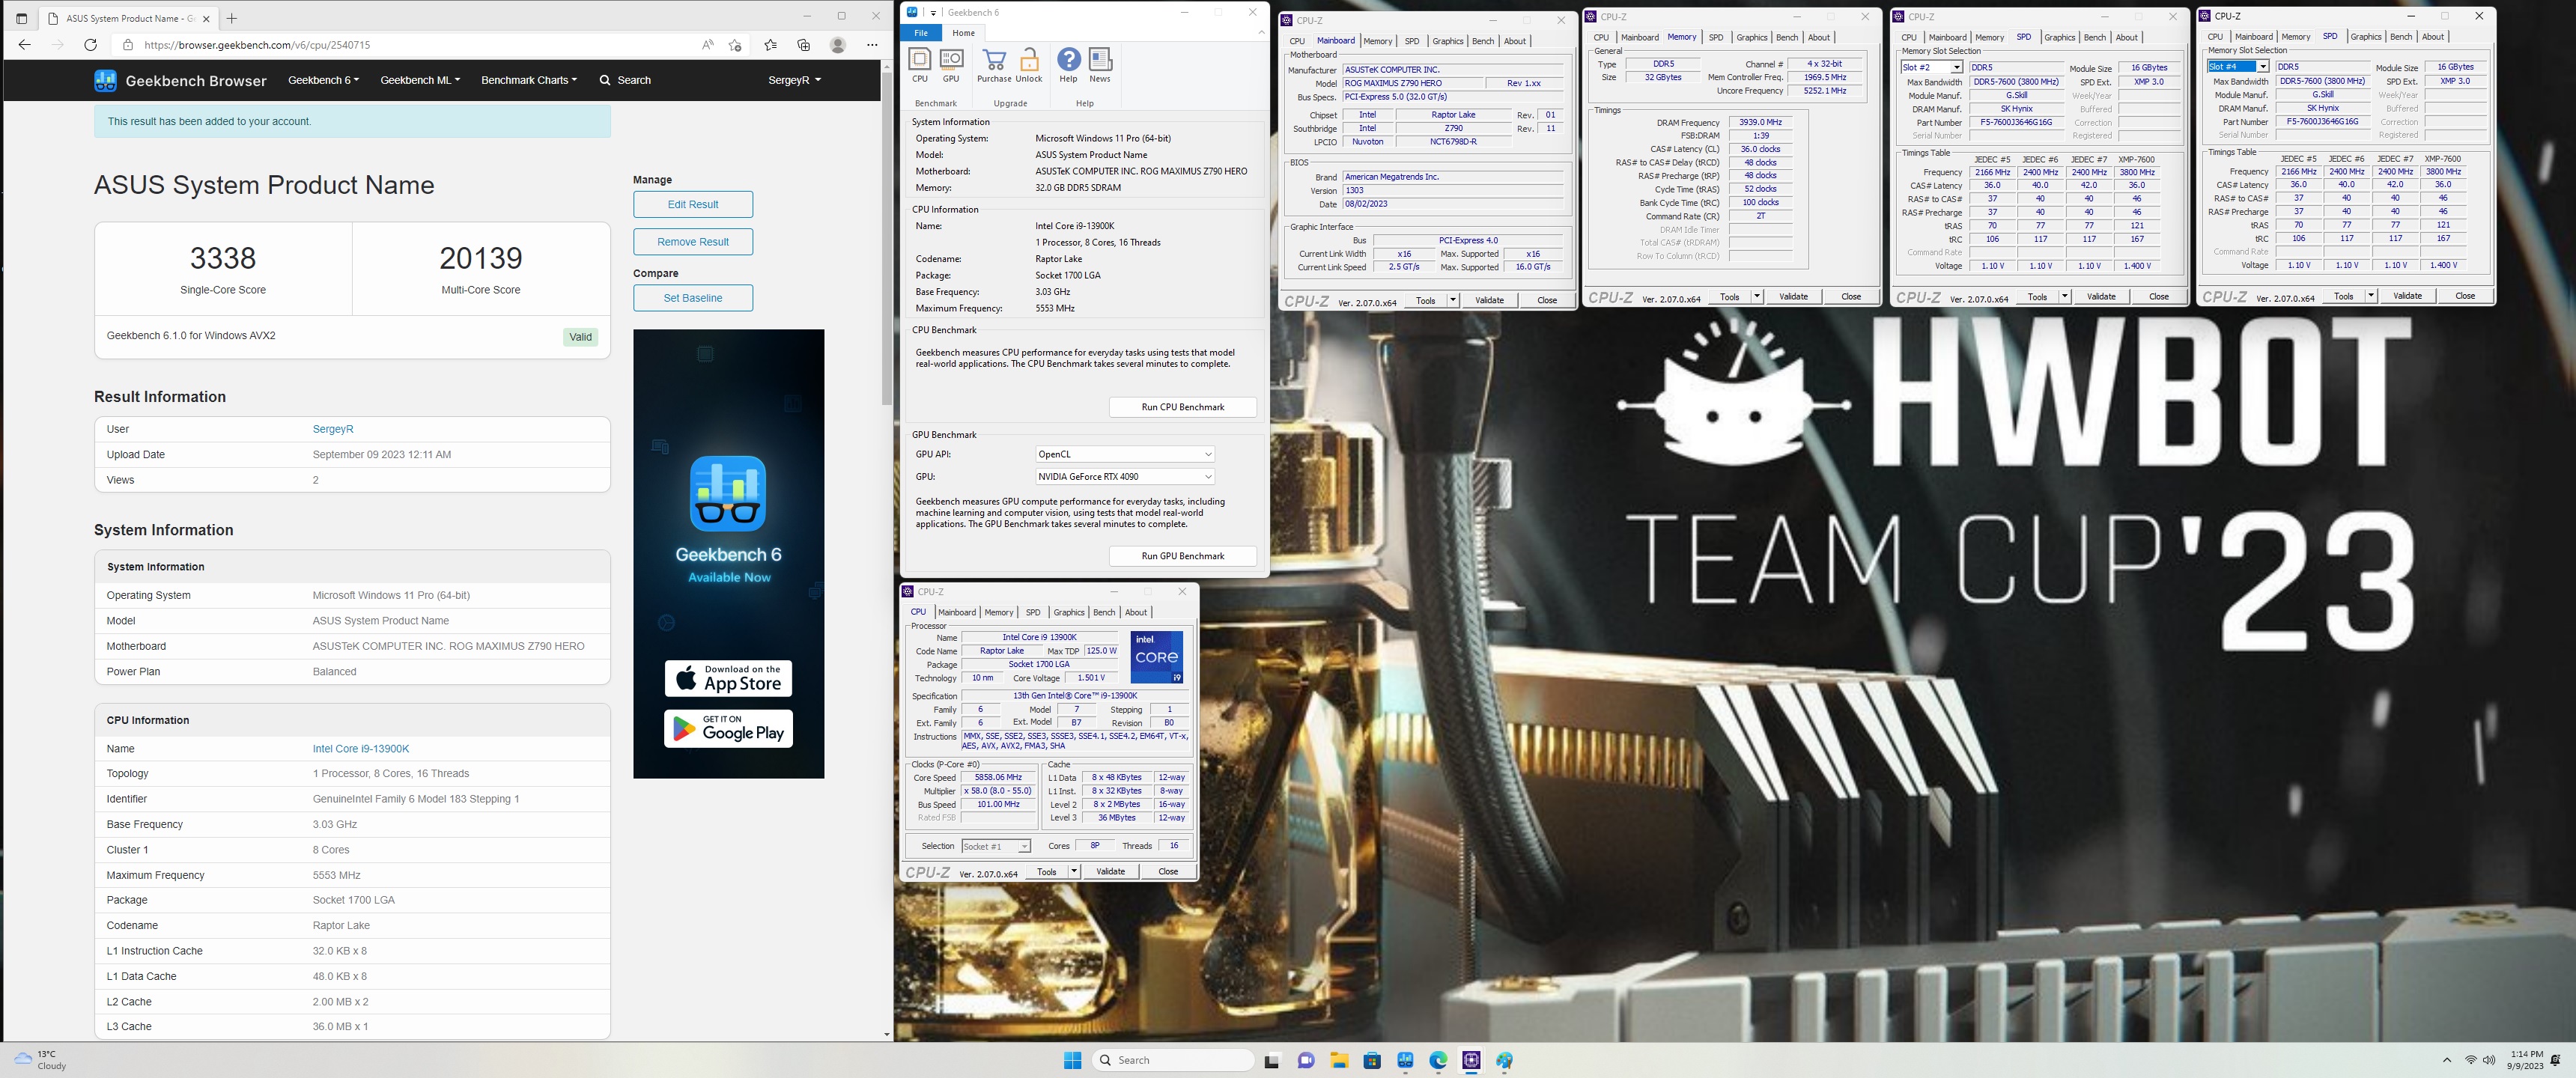Click the browser back arrow
Image resolution: width=2576 pixels, height=1078 pixels.
(25, 45)
